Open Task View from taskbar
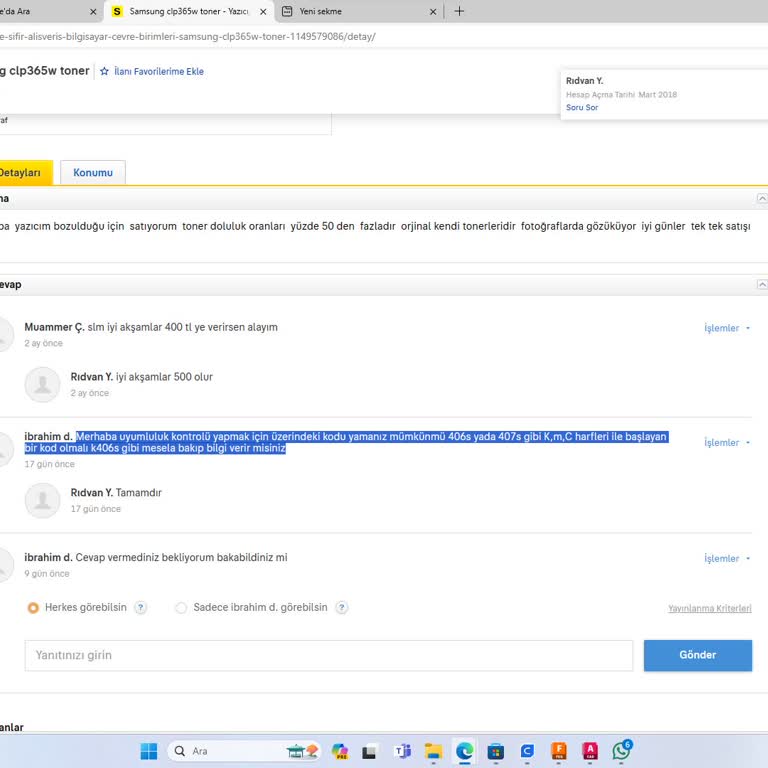The image size is (768, 768). pos(369,751)
